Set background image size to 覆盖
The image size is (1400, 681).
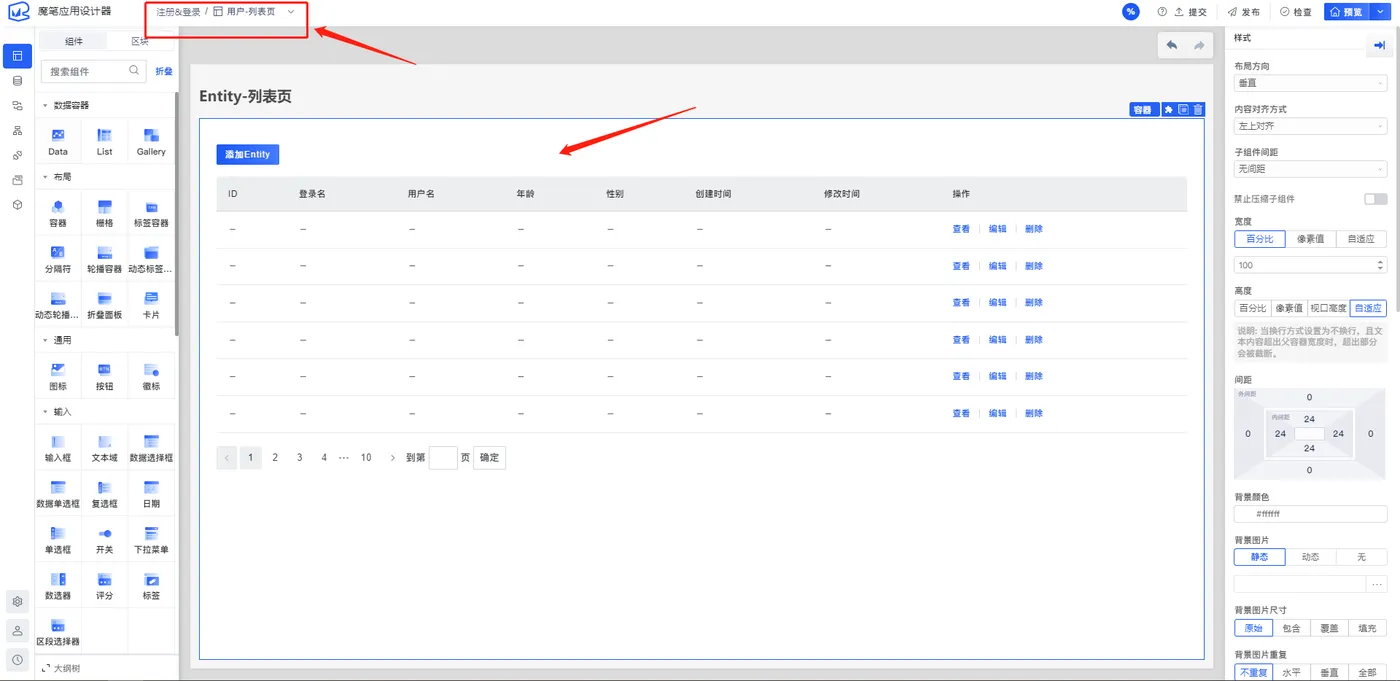point(1329,628)
